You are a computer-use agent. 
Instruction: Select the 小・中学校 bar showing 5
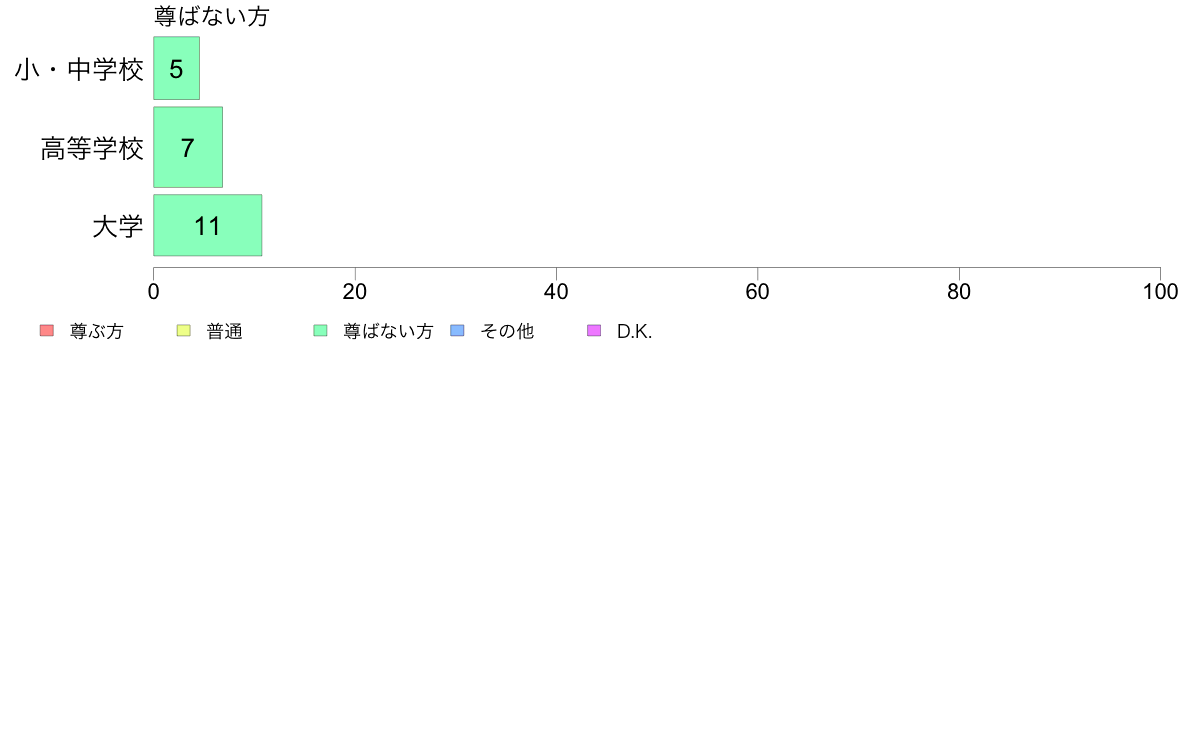177,68
